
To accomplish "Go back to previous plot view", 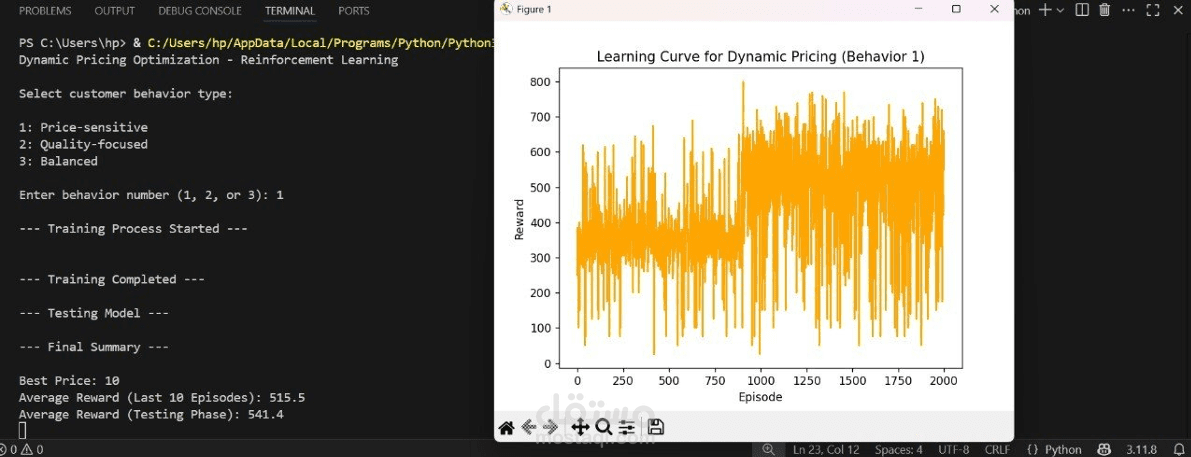I will (x=529, y=427).
